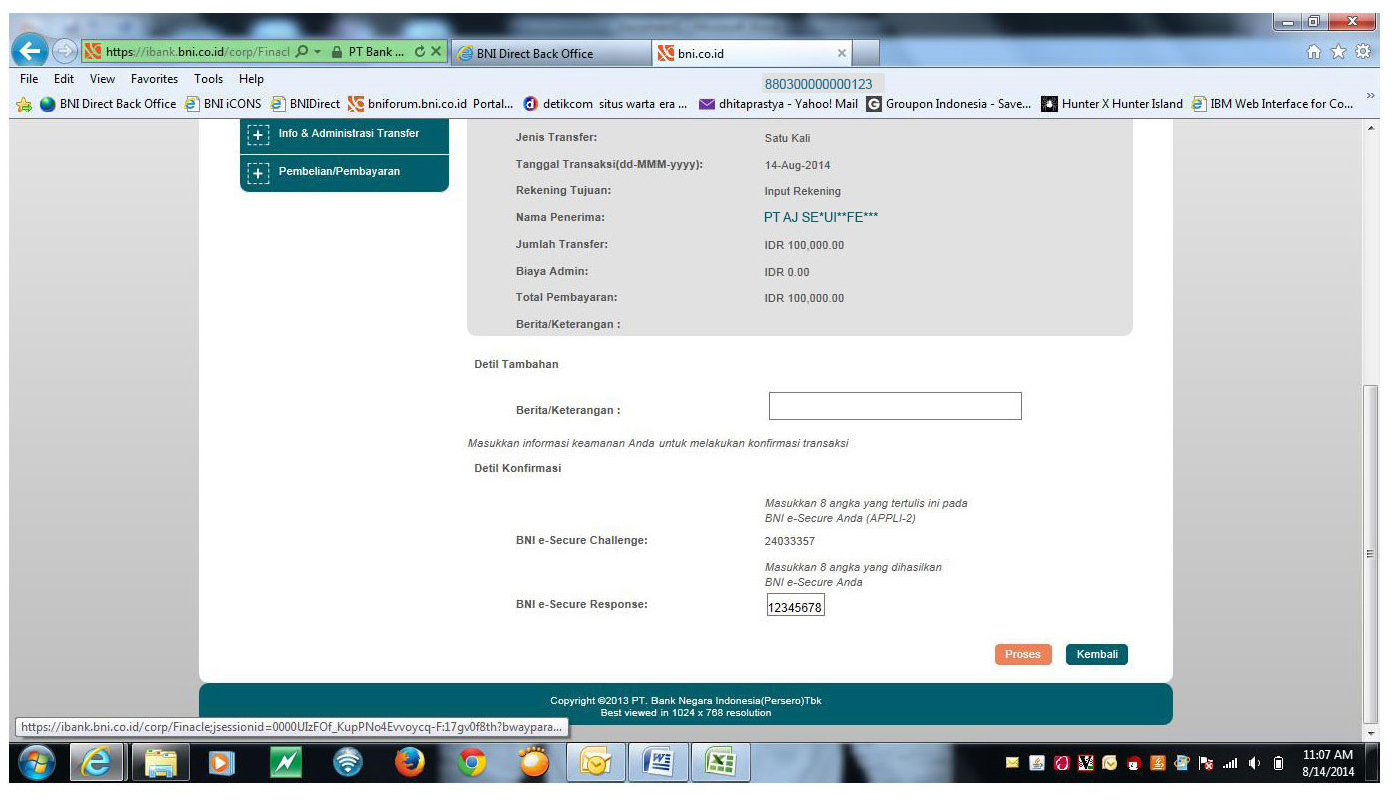Open a new blank tab

click(x=866, y=53)
